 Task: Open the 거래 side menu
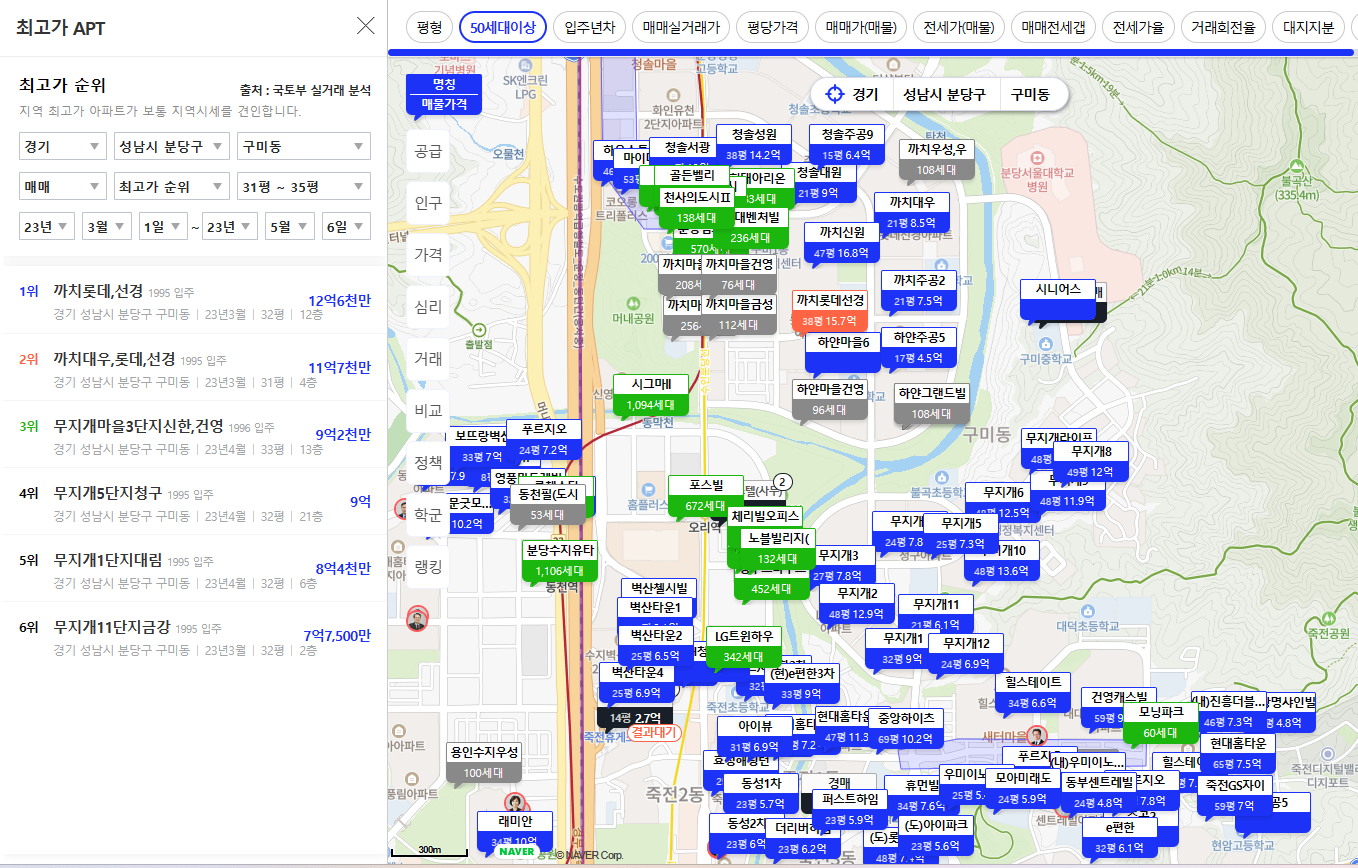point(428,359)
